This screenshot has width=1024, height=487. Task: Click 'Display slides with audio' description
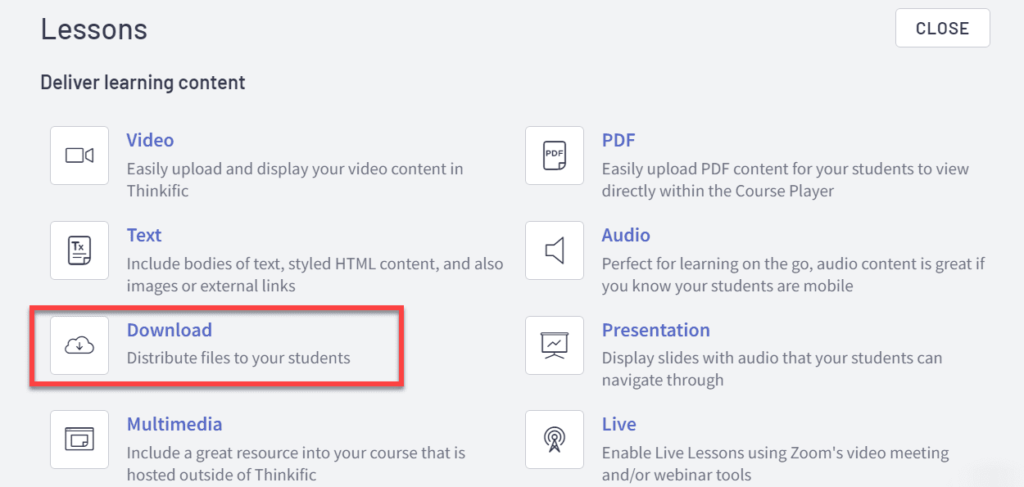click(772, 369)
